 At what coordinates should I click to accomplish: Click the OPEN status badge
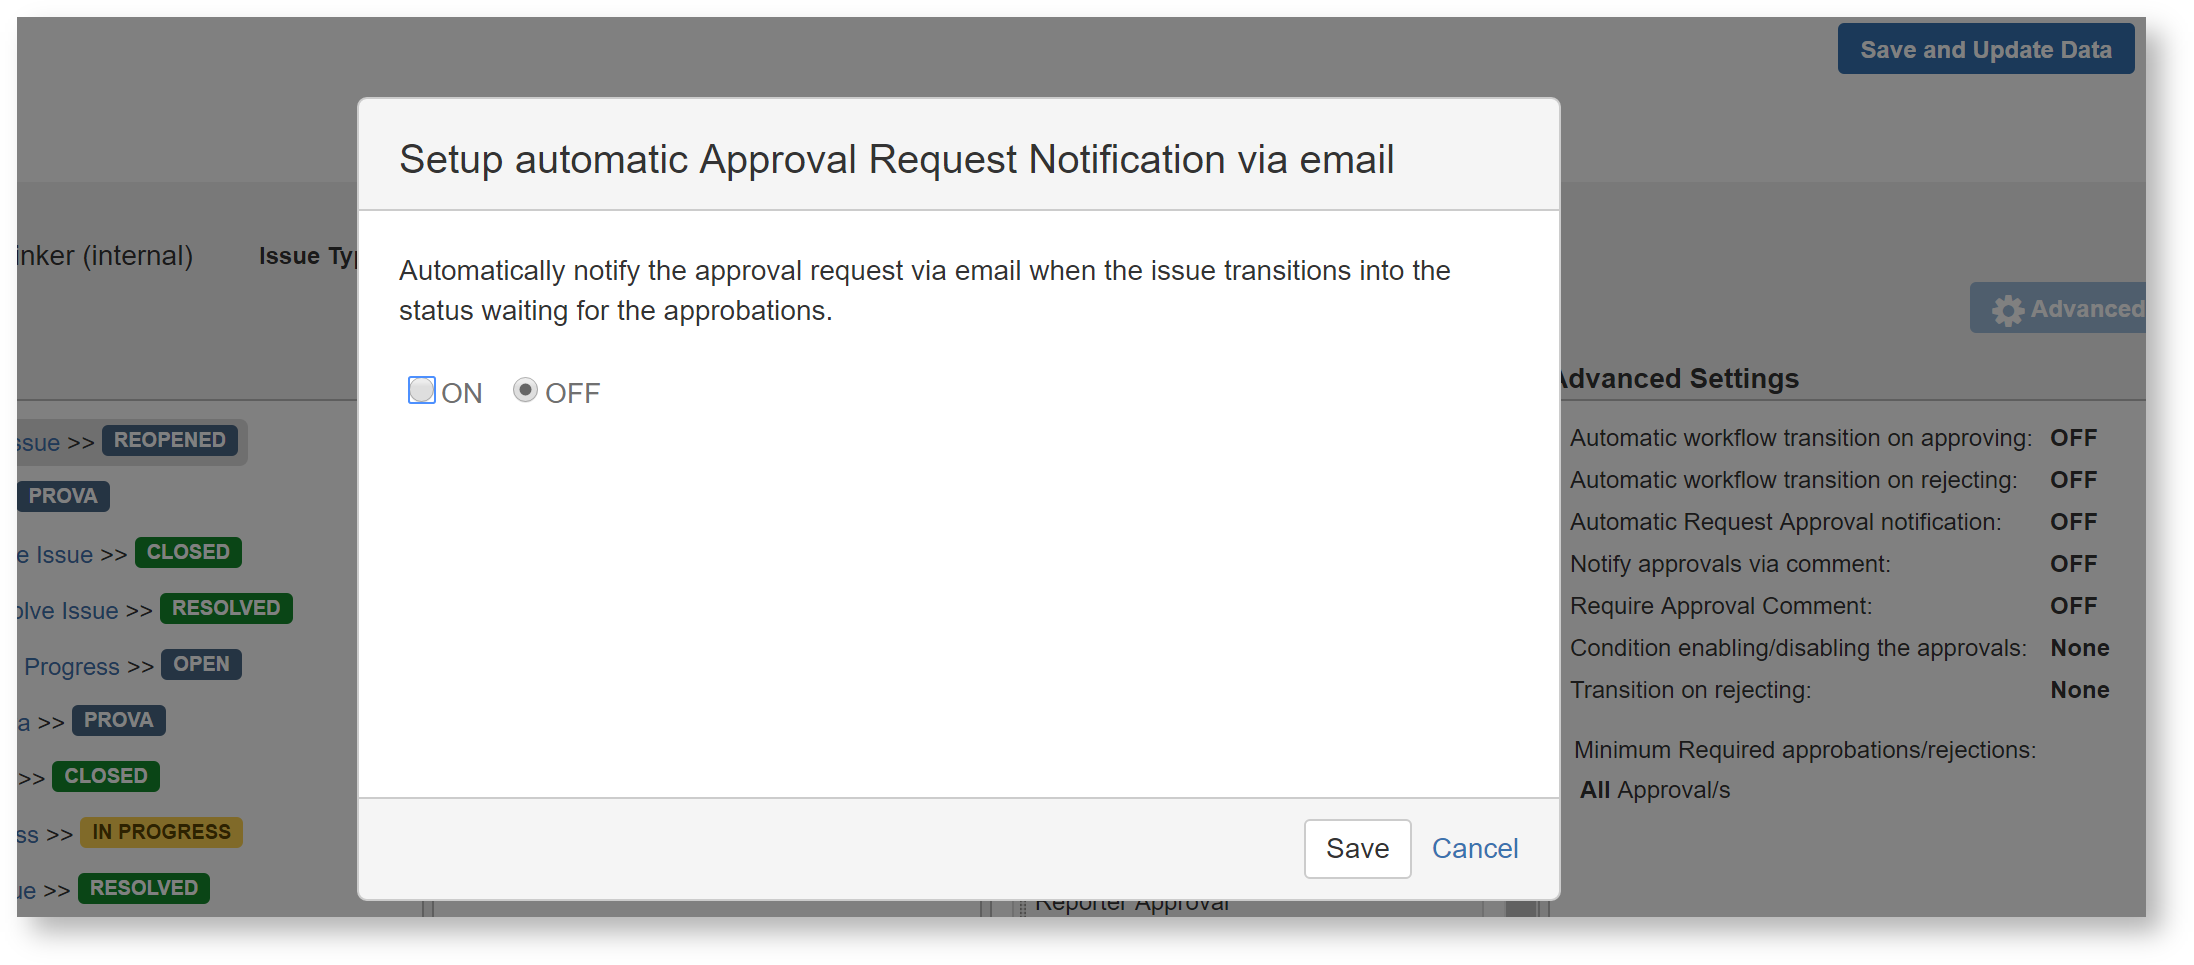click(x=201, y=665)
